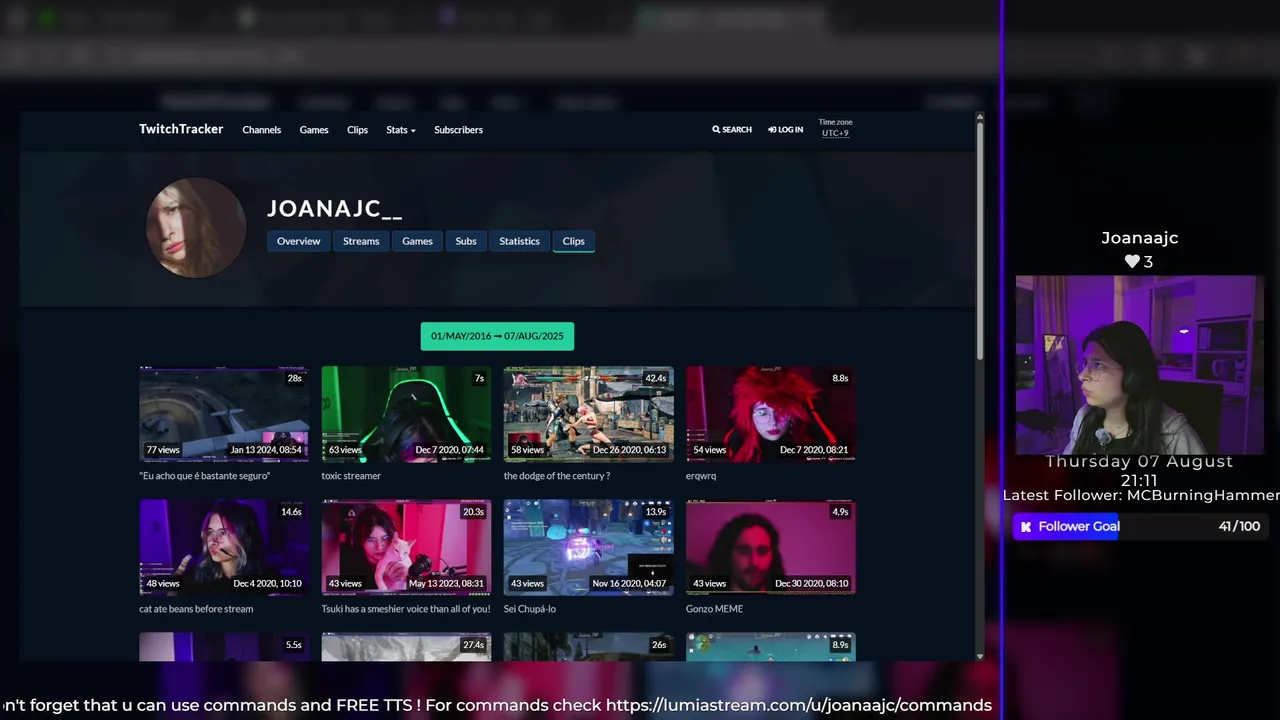
Task: Change the UTC+9 time zone
Action: point(835,133)
